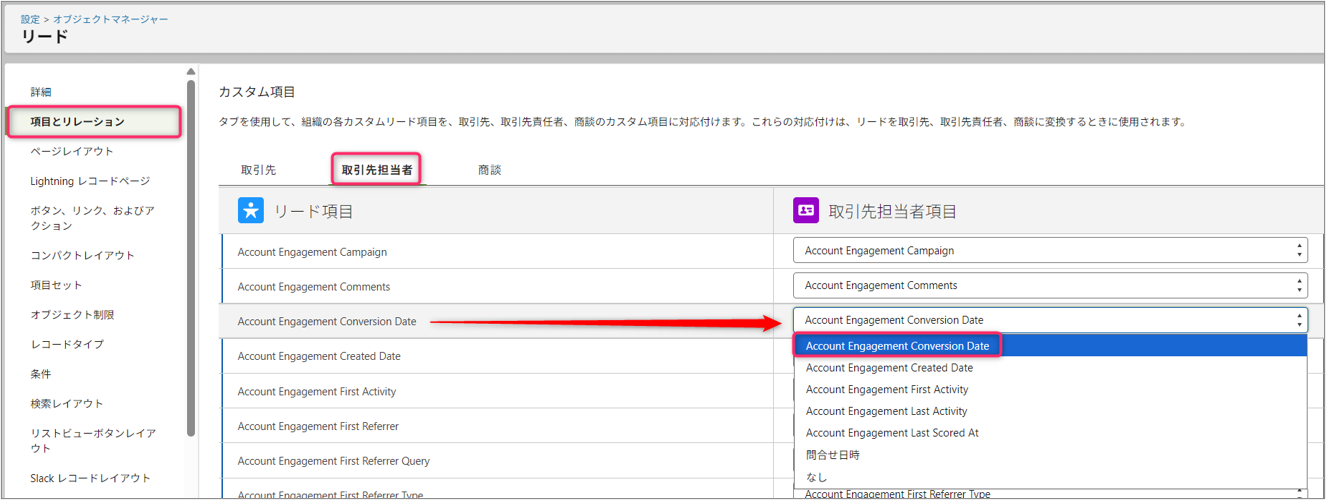Click the lead icon beside リード項目

pyautogui.click(x=250, y=210)
